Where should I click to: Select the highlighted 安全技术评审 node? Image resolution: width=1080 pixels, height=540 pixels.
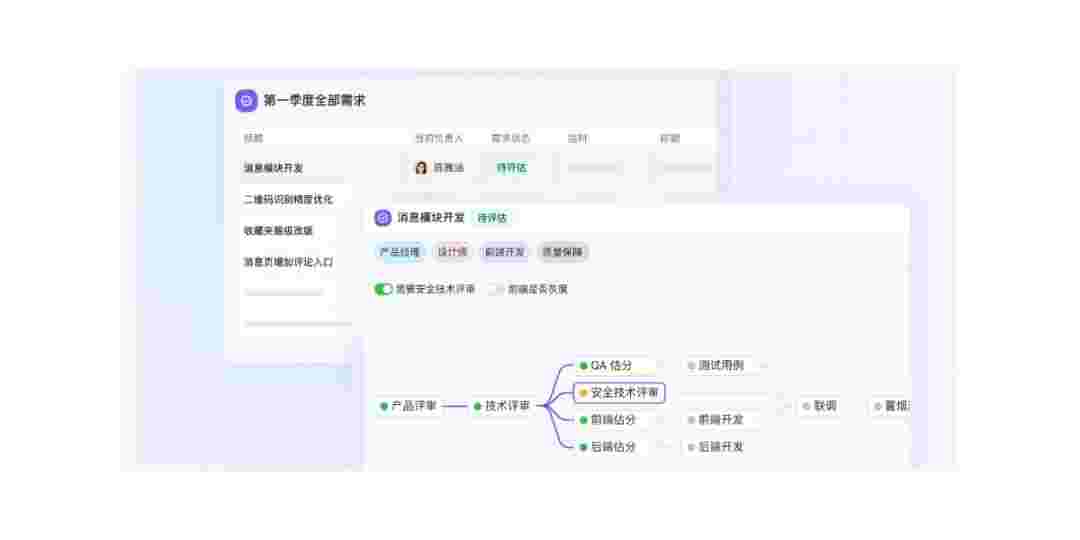[619, 393]
